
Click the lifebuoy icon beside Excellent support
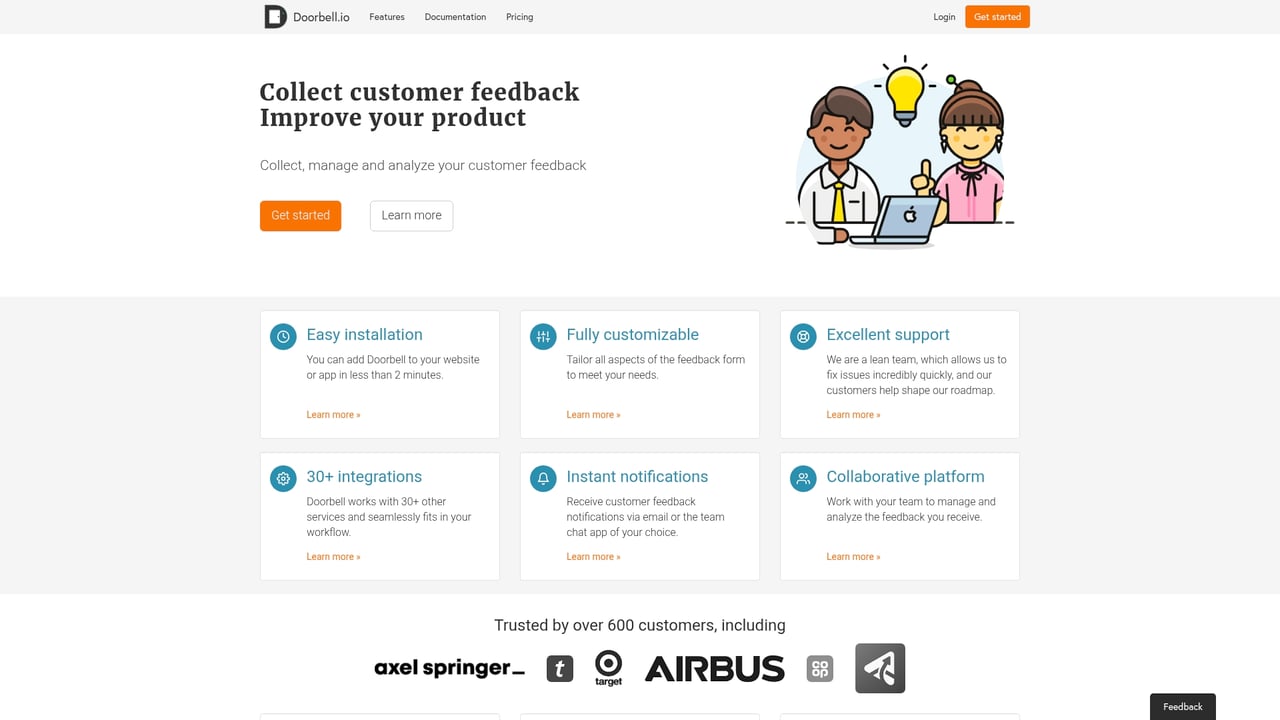click(803, 336)
